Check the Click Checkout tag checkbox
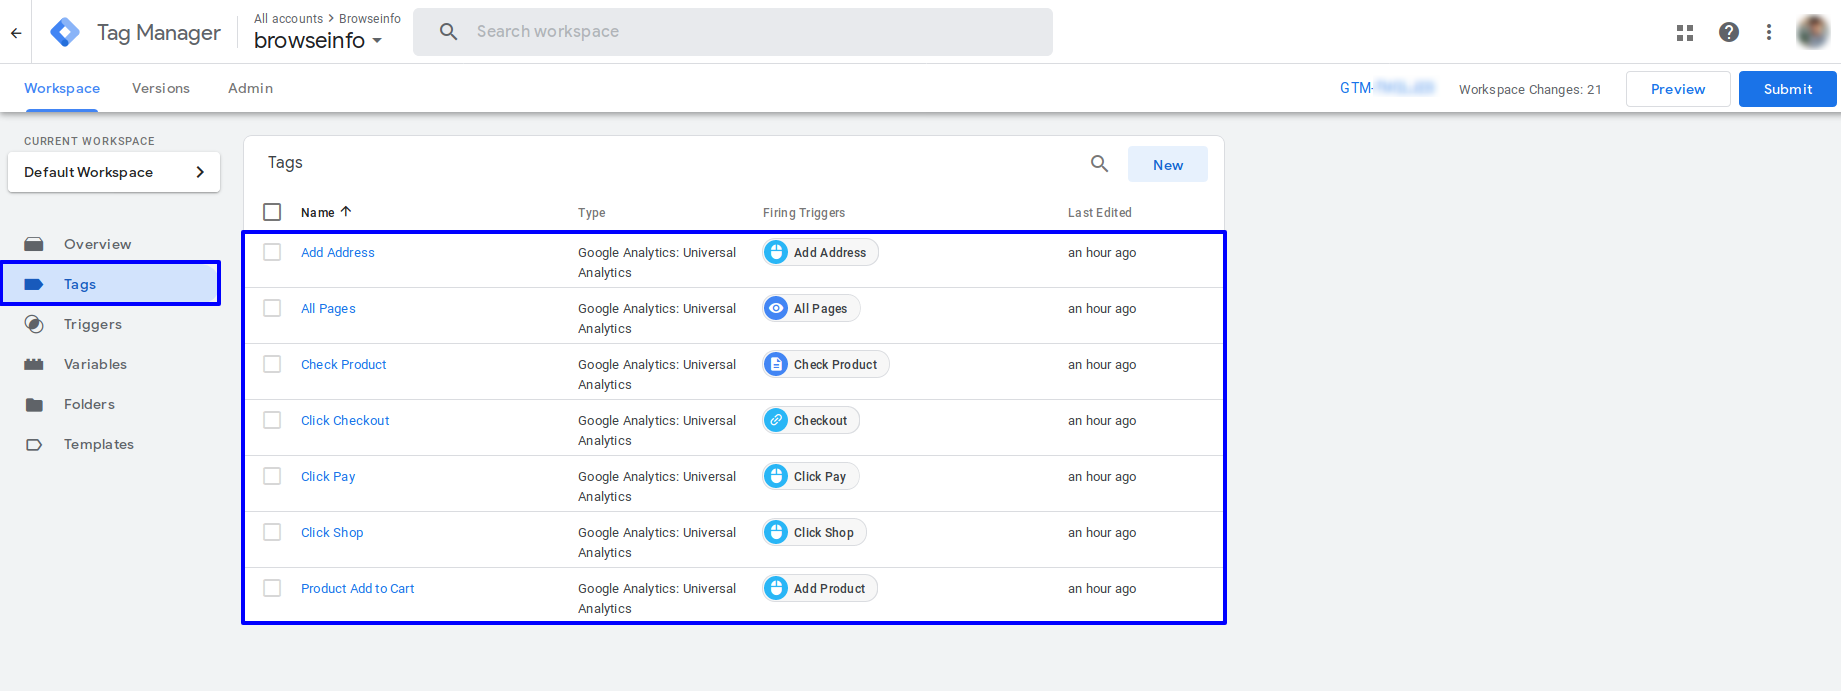Image resolution: width=1841 pixels, height=691 pixels. click(x=272, y=420)
